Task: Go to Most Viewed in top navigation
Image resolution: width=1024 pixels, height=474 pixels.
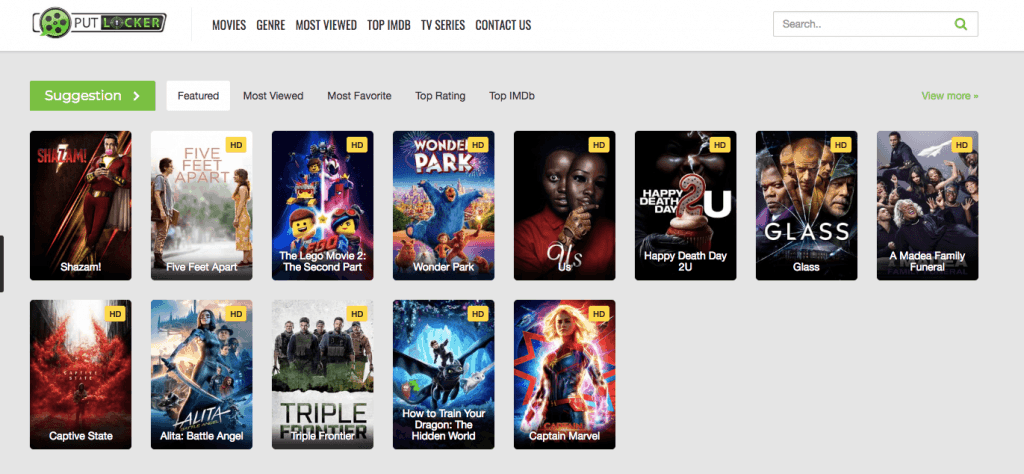Action: pos(326,25)
